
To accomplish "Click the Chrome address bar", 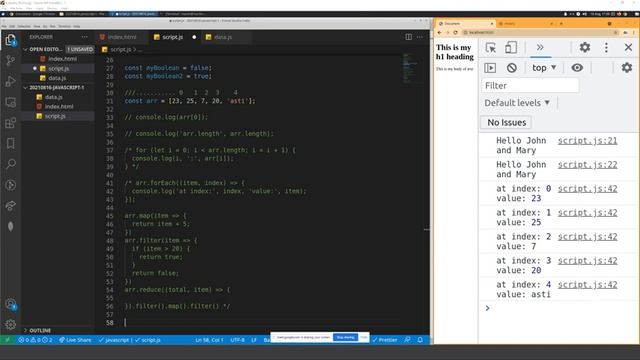I will coord(540,32).
